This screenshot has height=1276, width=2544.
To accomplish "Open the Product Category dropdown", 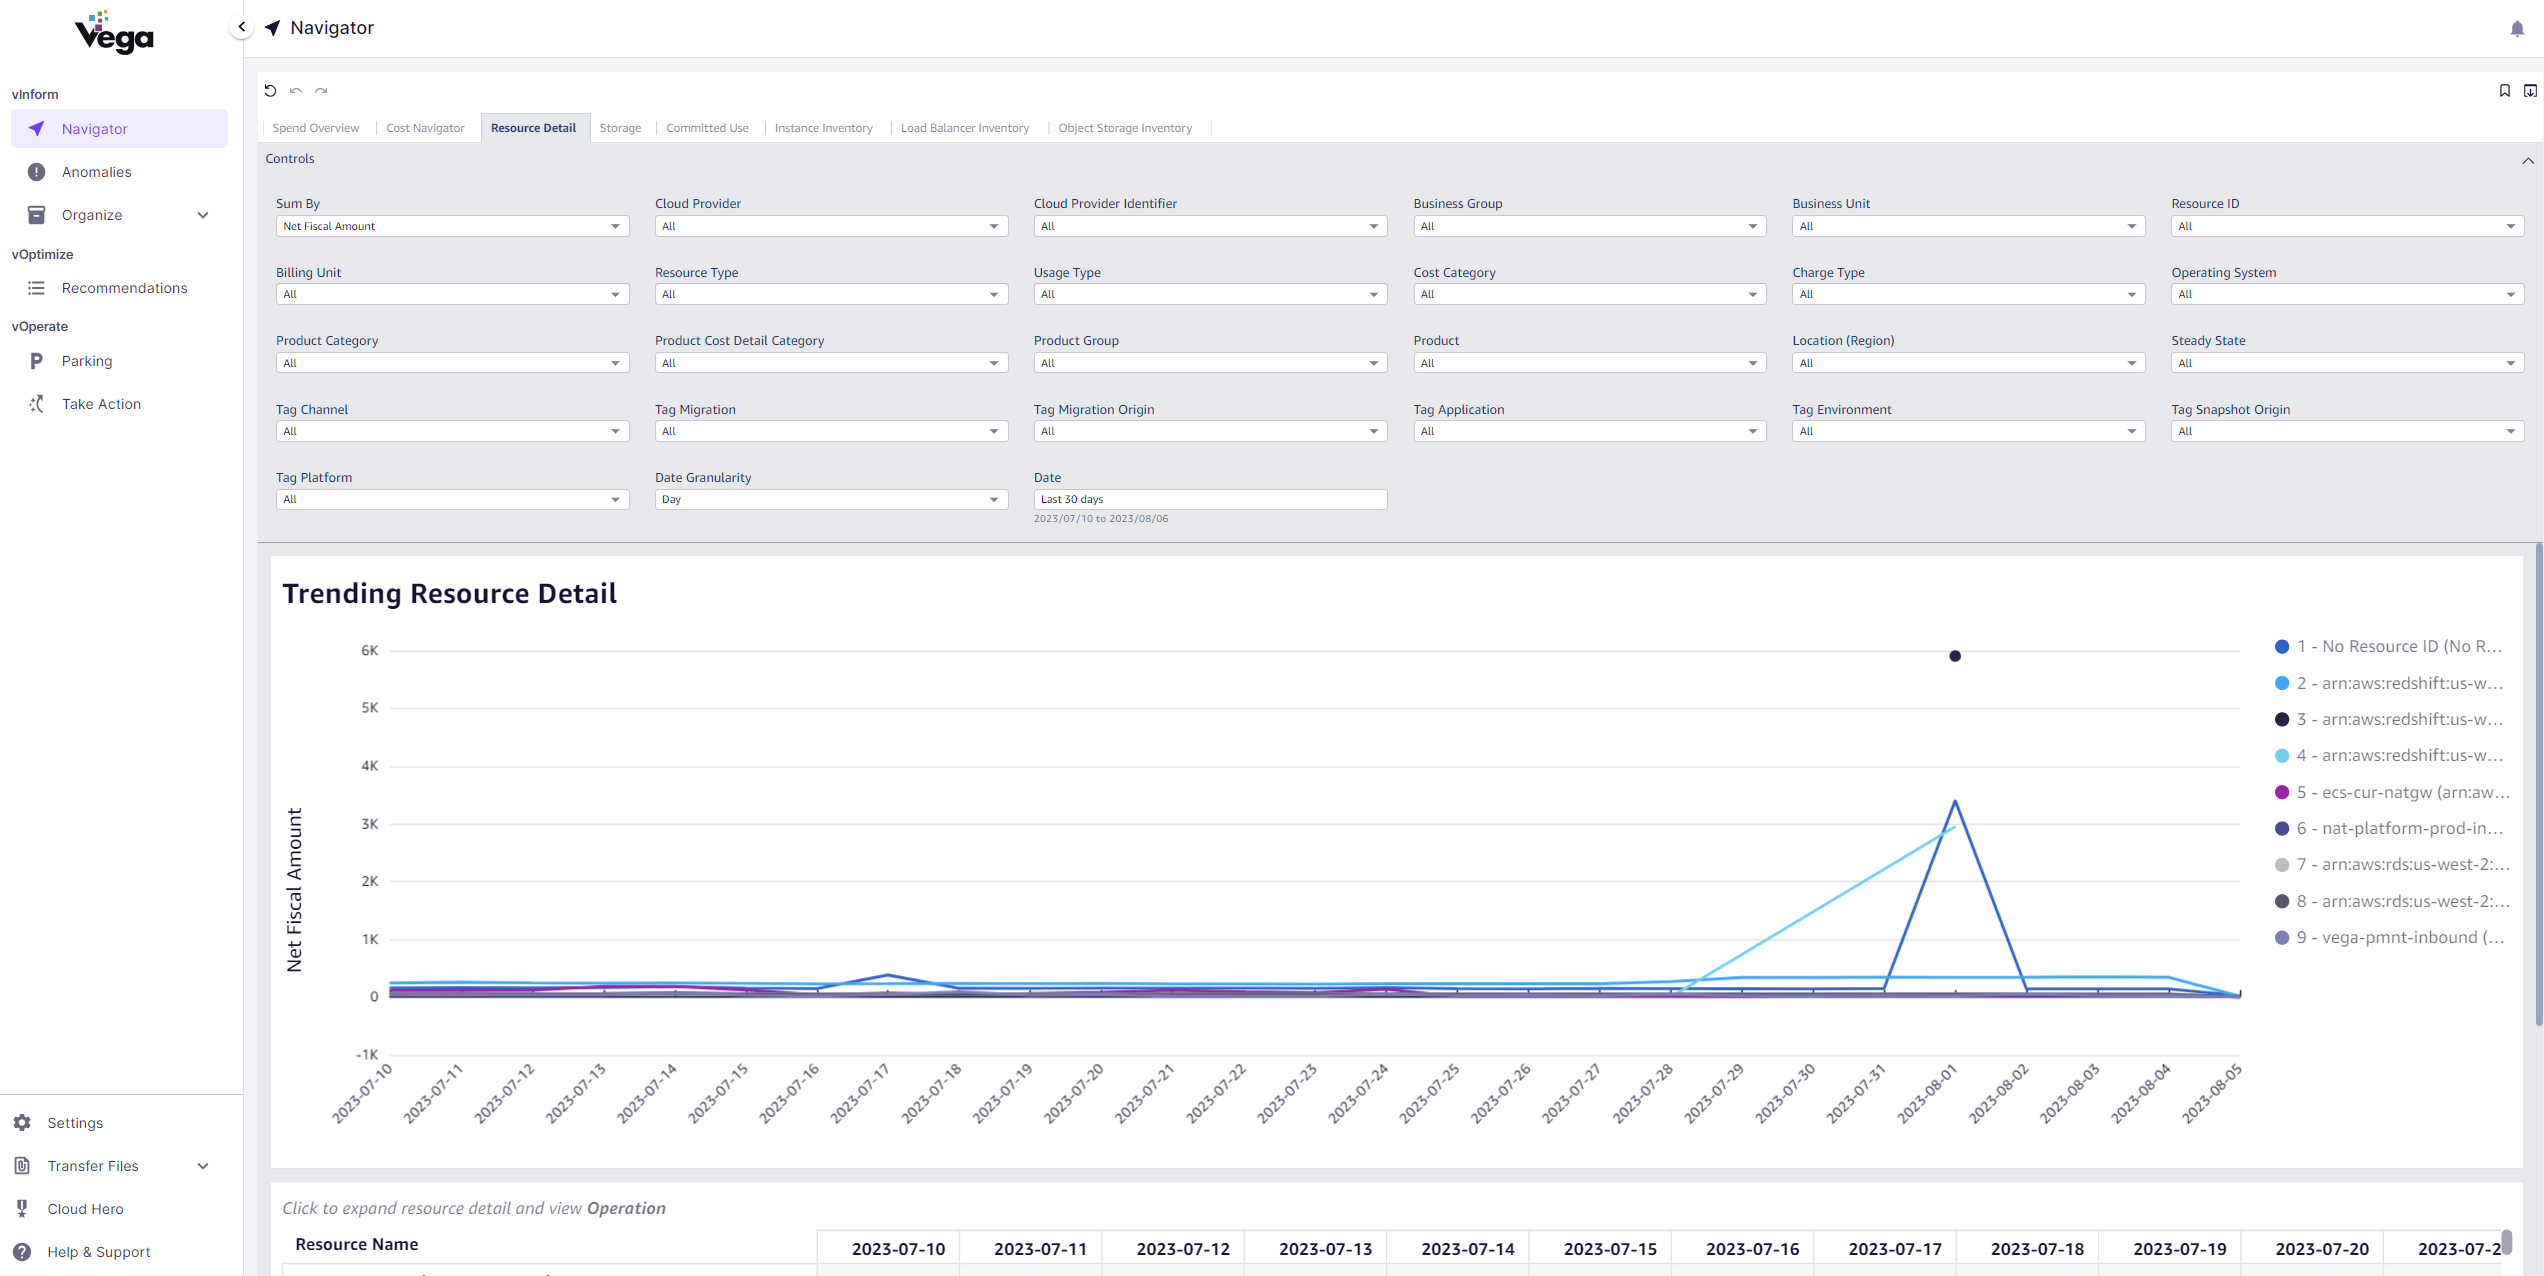I will [x=452, y=363].
